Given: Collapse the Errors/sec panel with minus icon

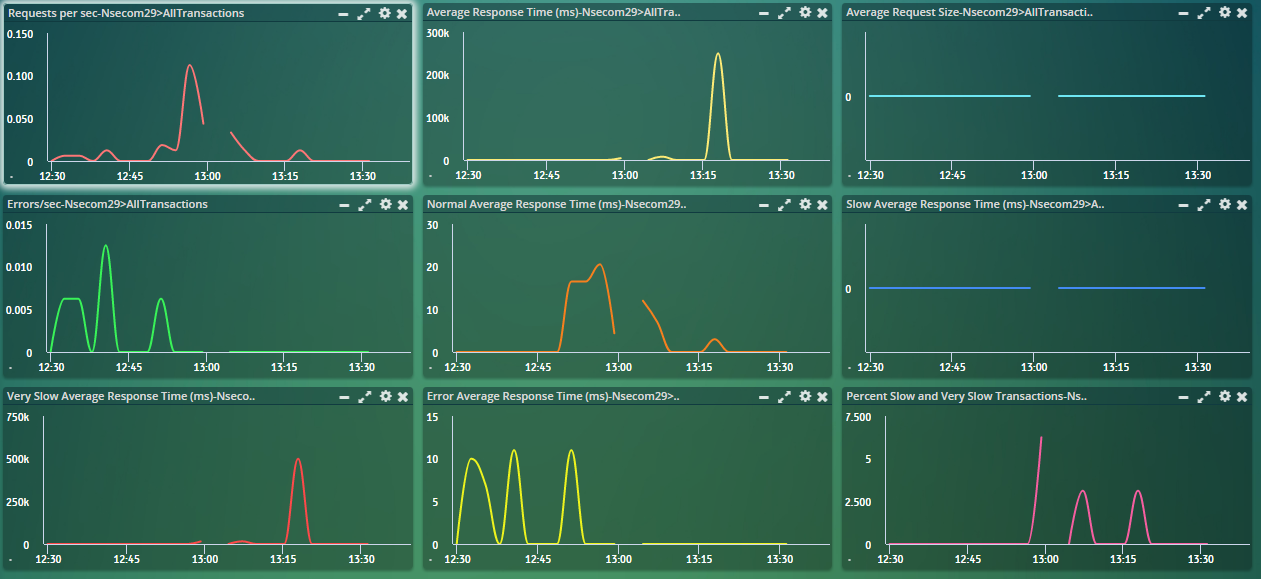Looking at the screenshot, I should coord(344,204).
